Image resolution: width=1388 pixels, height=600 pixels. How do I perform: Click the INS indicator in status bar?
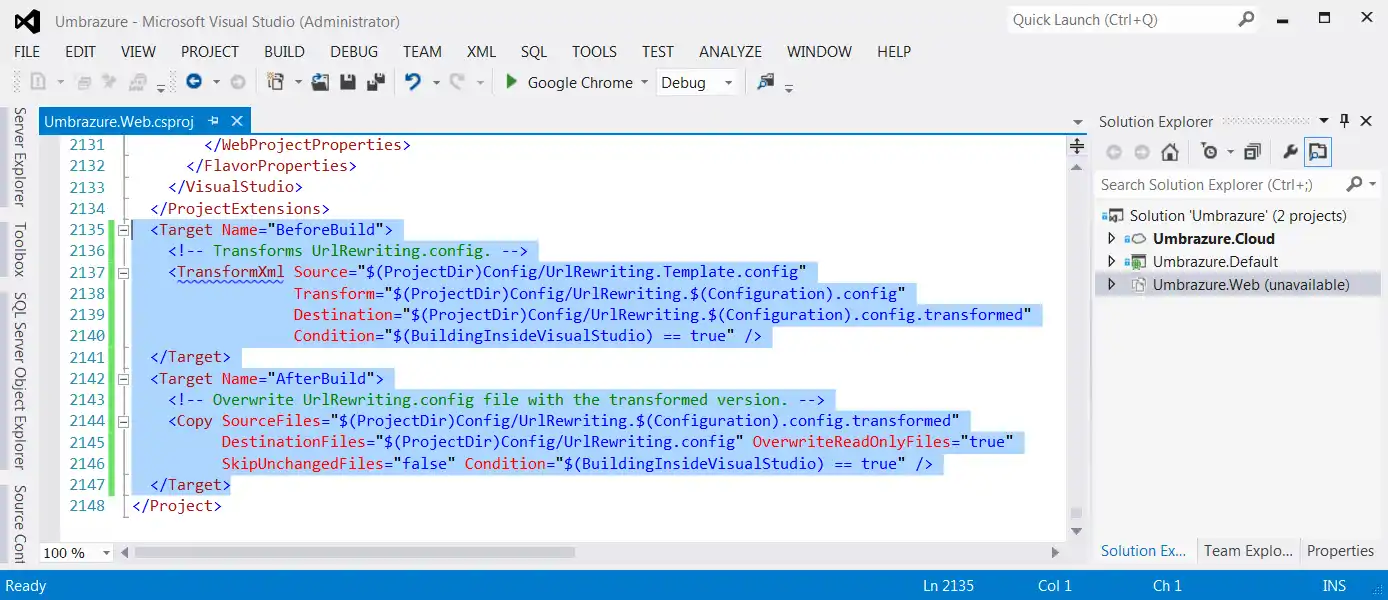click(x=1334, y=586)
